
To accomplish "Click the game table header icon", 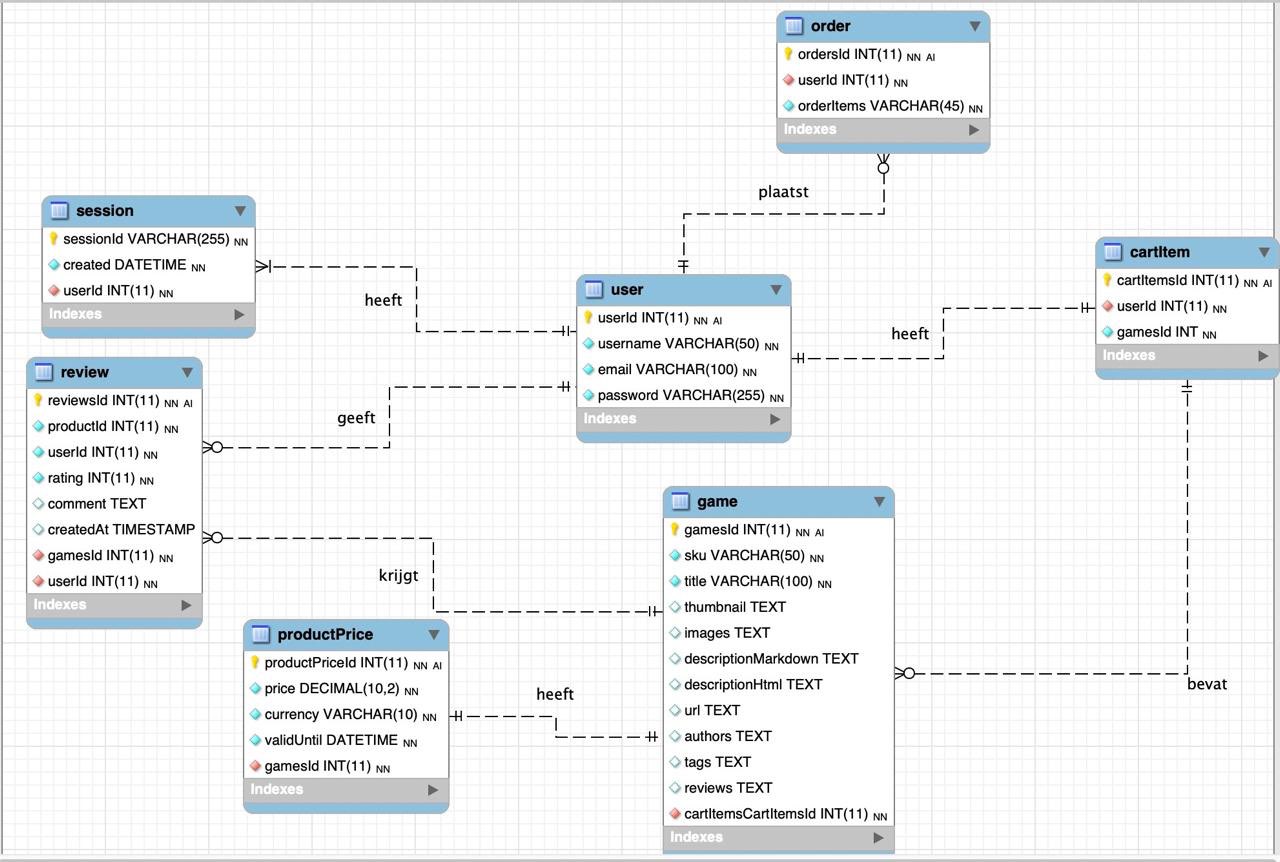I will click(x=680, y=502).
